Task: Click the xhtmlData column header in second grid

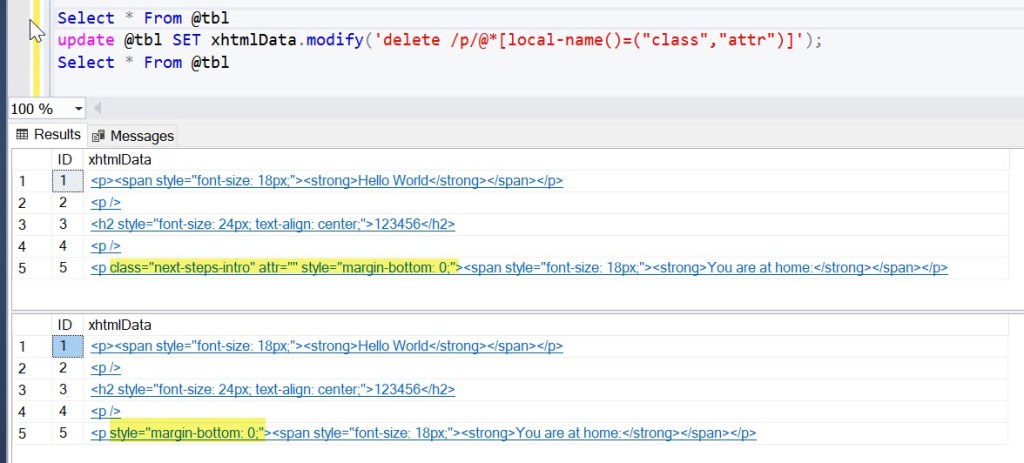Action: click(x=119, y=325)
